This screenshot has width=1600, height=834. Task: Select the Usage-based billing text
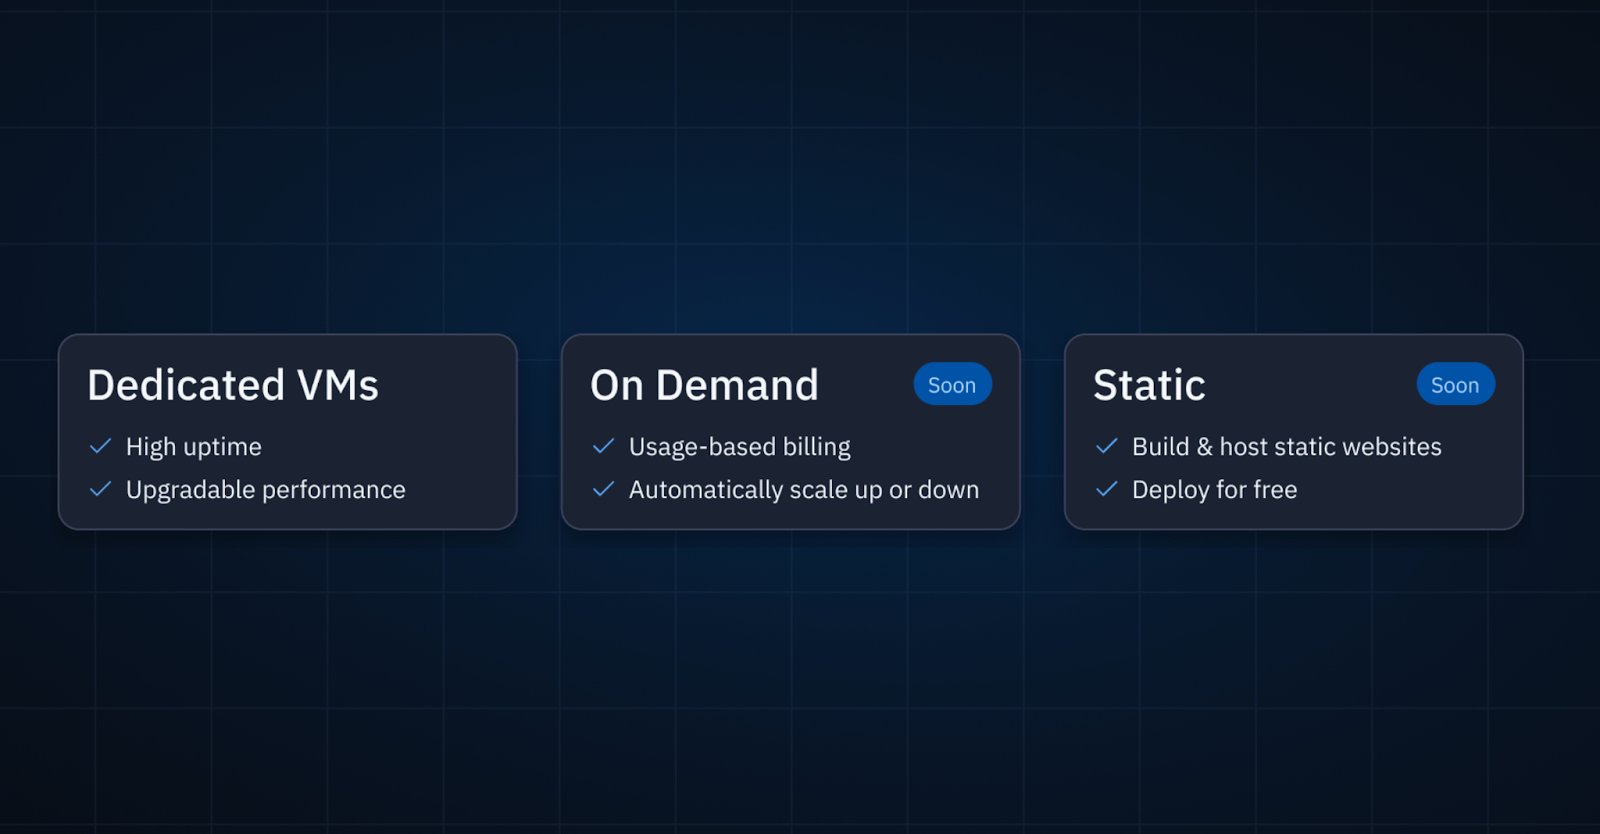tap(740, 447)
